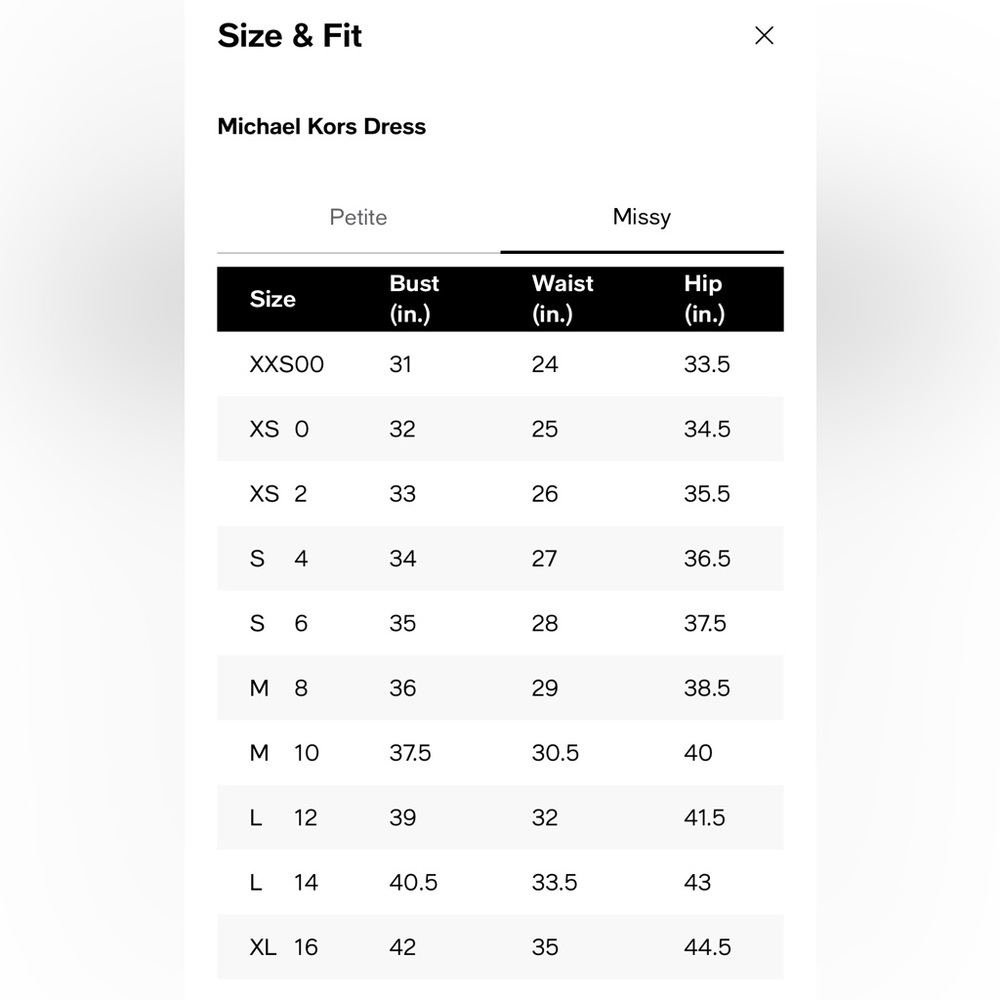Select the S 4 size row
1000x1000 pixels.
pos(501,558)
